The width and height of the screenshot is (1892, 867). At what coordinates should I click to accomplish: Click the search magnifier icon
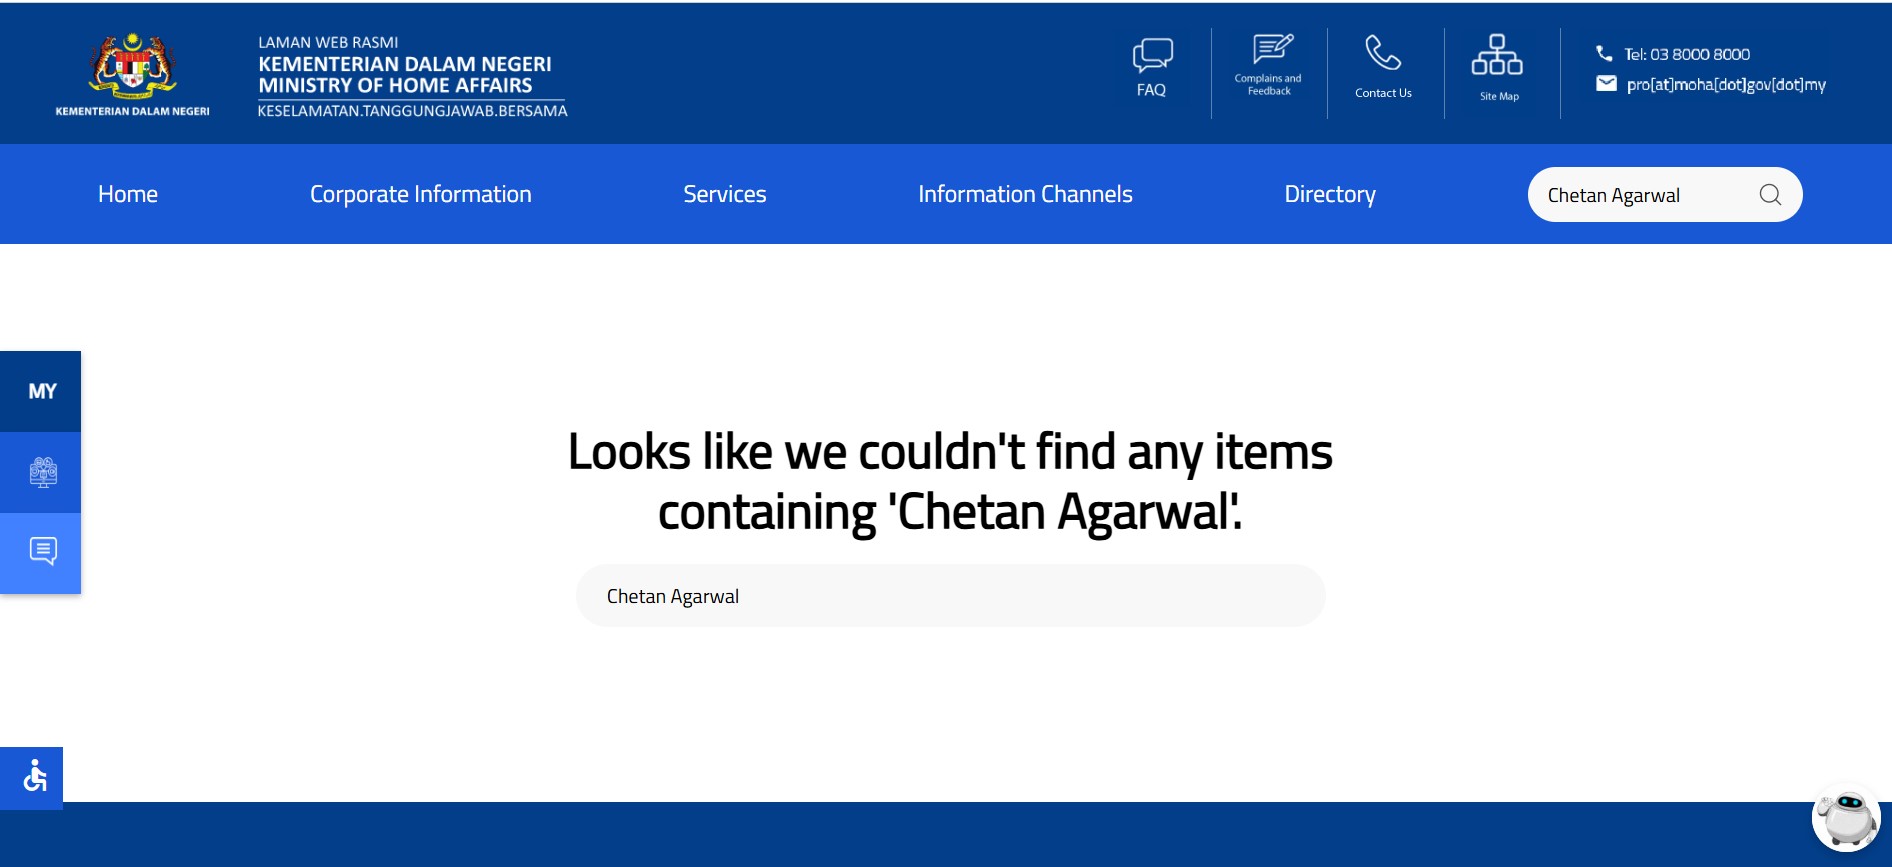click(1770, 195)
